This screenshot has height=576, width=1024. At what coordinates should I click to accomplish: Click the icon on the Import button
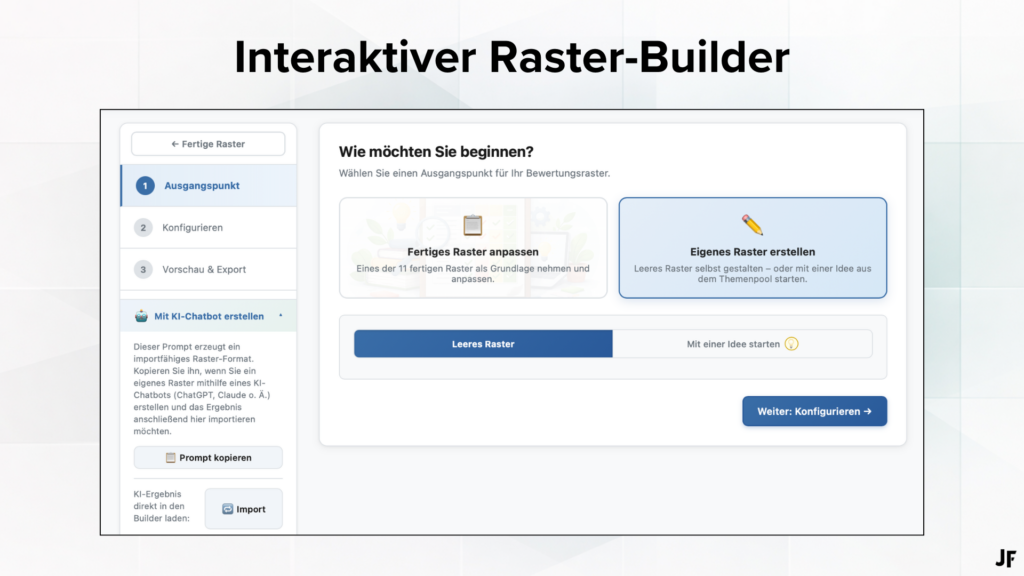point(228,509)
